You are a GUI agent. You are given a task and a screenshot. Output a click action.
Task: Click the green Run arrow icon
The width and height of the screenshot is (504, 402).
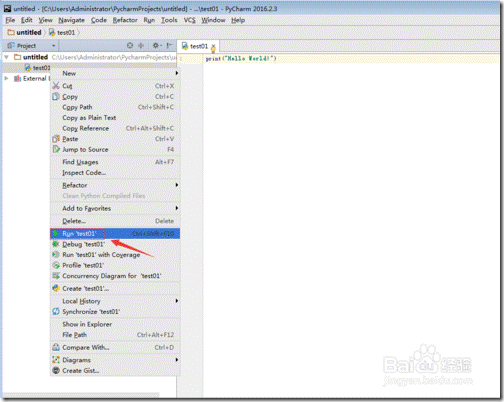(56, 233)
